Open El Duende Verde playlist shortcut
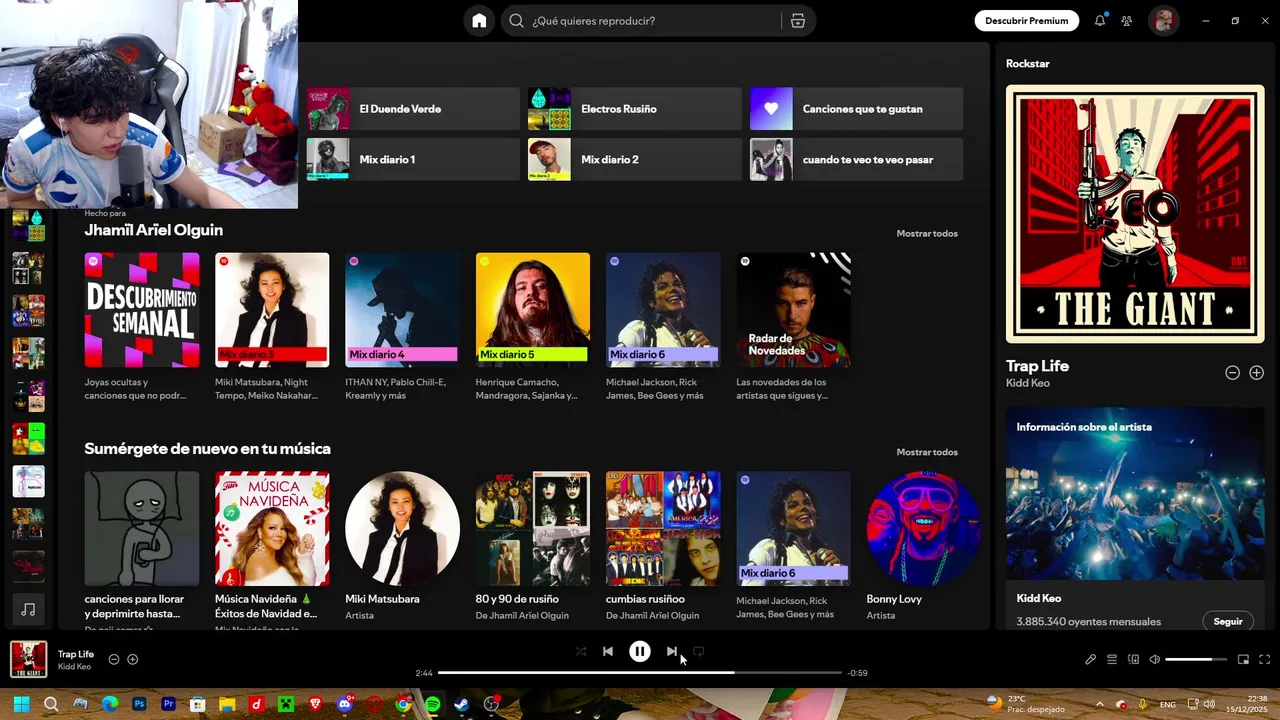1280x720 pixels. 413,109
